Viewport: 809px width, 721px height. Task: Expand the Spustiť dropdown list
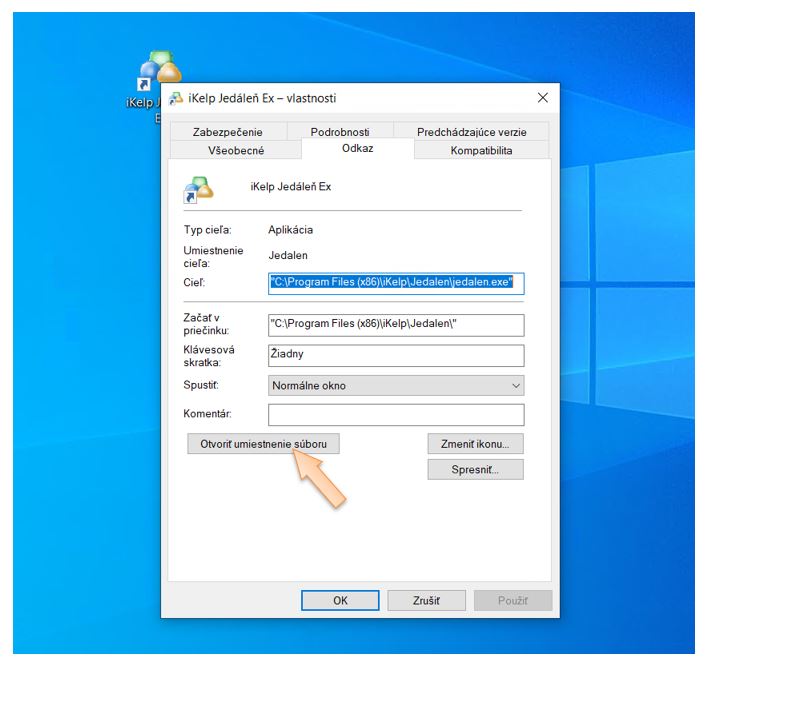396,386
